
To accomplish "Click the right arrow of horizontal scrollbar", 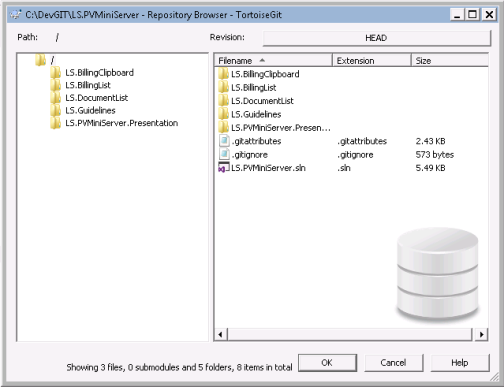I will point(481,334).
